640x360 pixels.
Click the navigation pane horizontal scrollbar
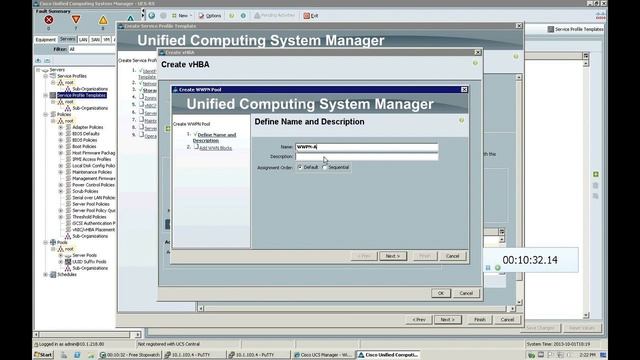[87, 334]
